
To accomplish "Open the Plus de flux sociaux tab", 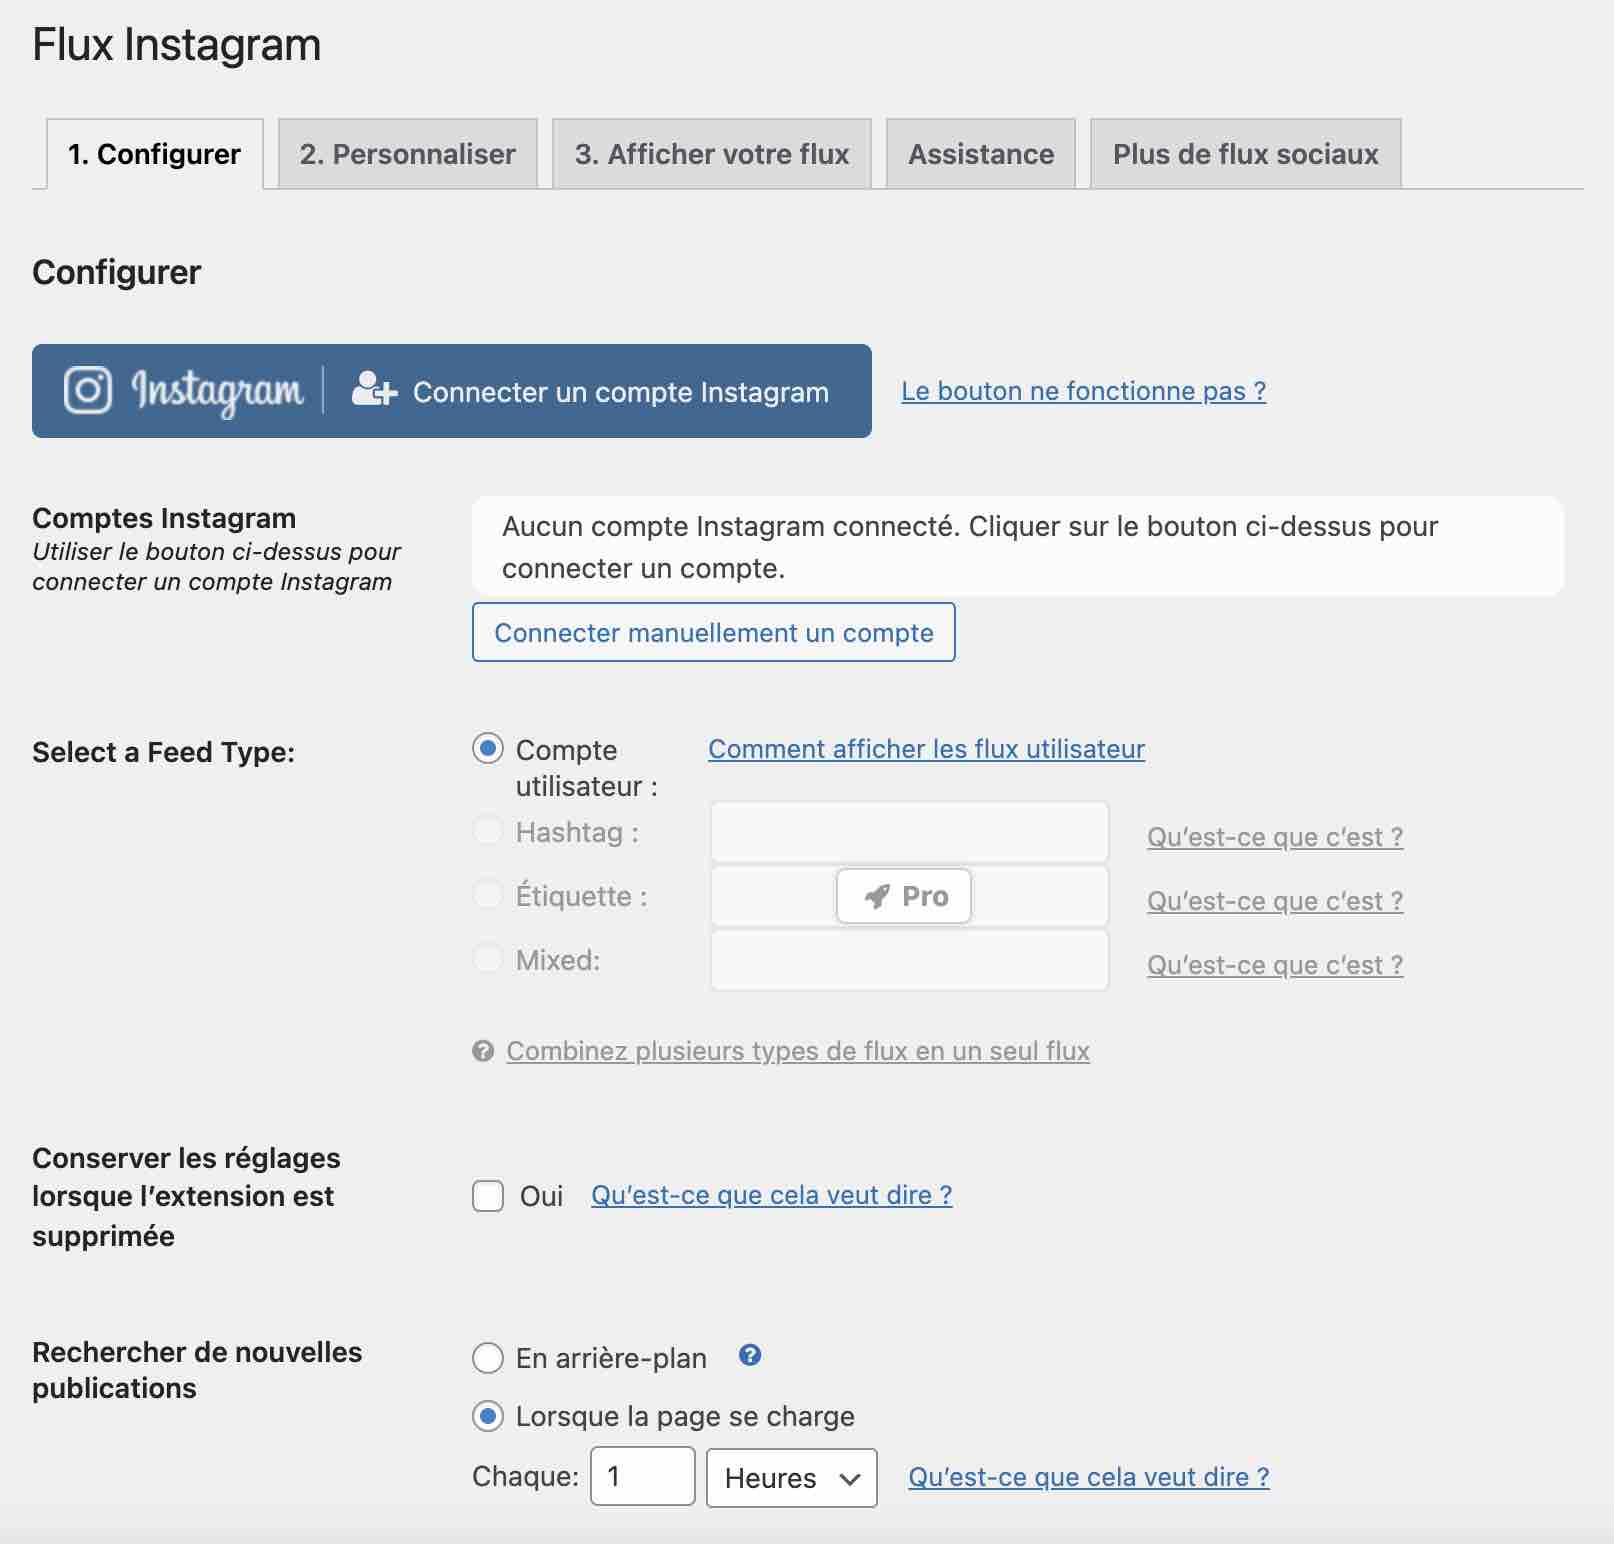I will coord(1245,154).
